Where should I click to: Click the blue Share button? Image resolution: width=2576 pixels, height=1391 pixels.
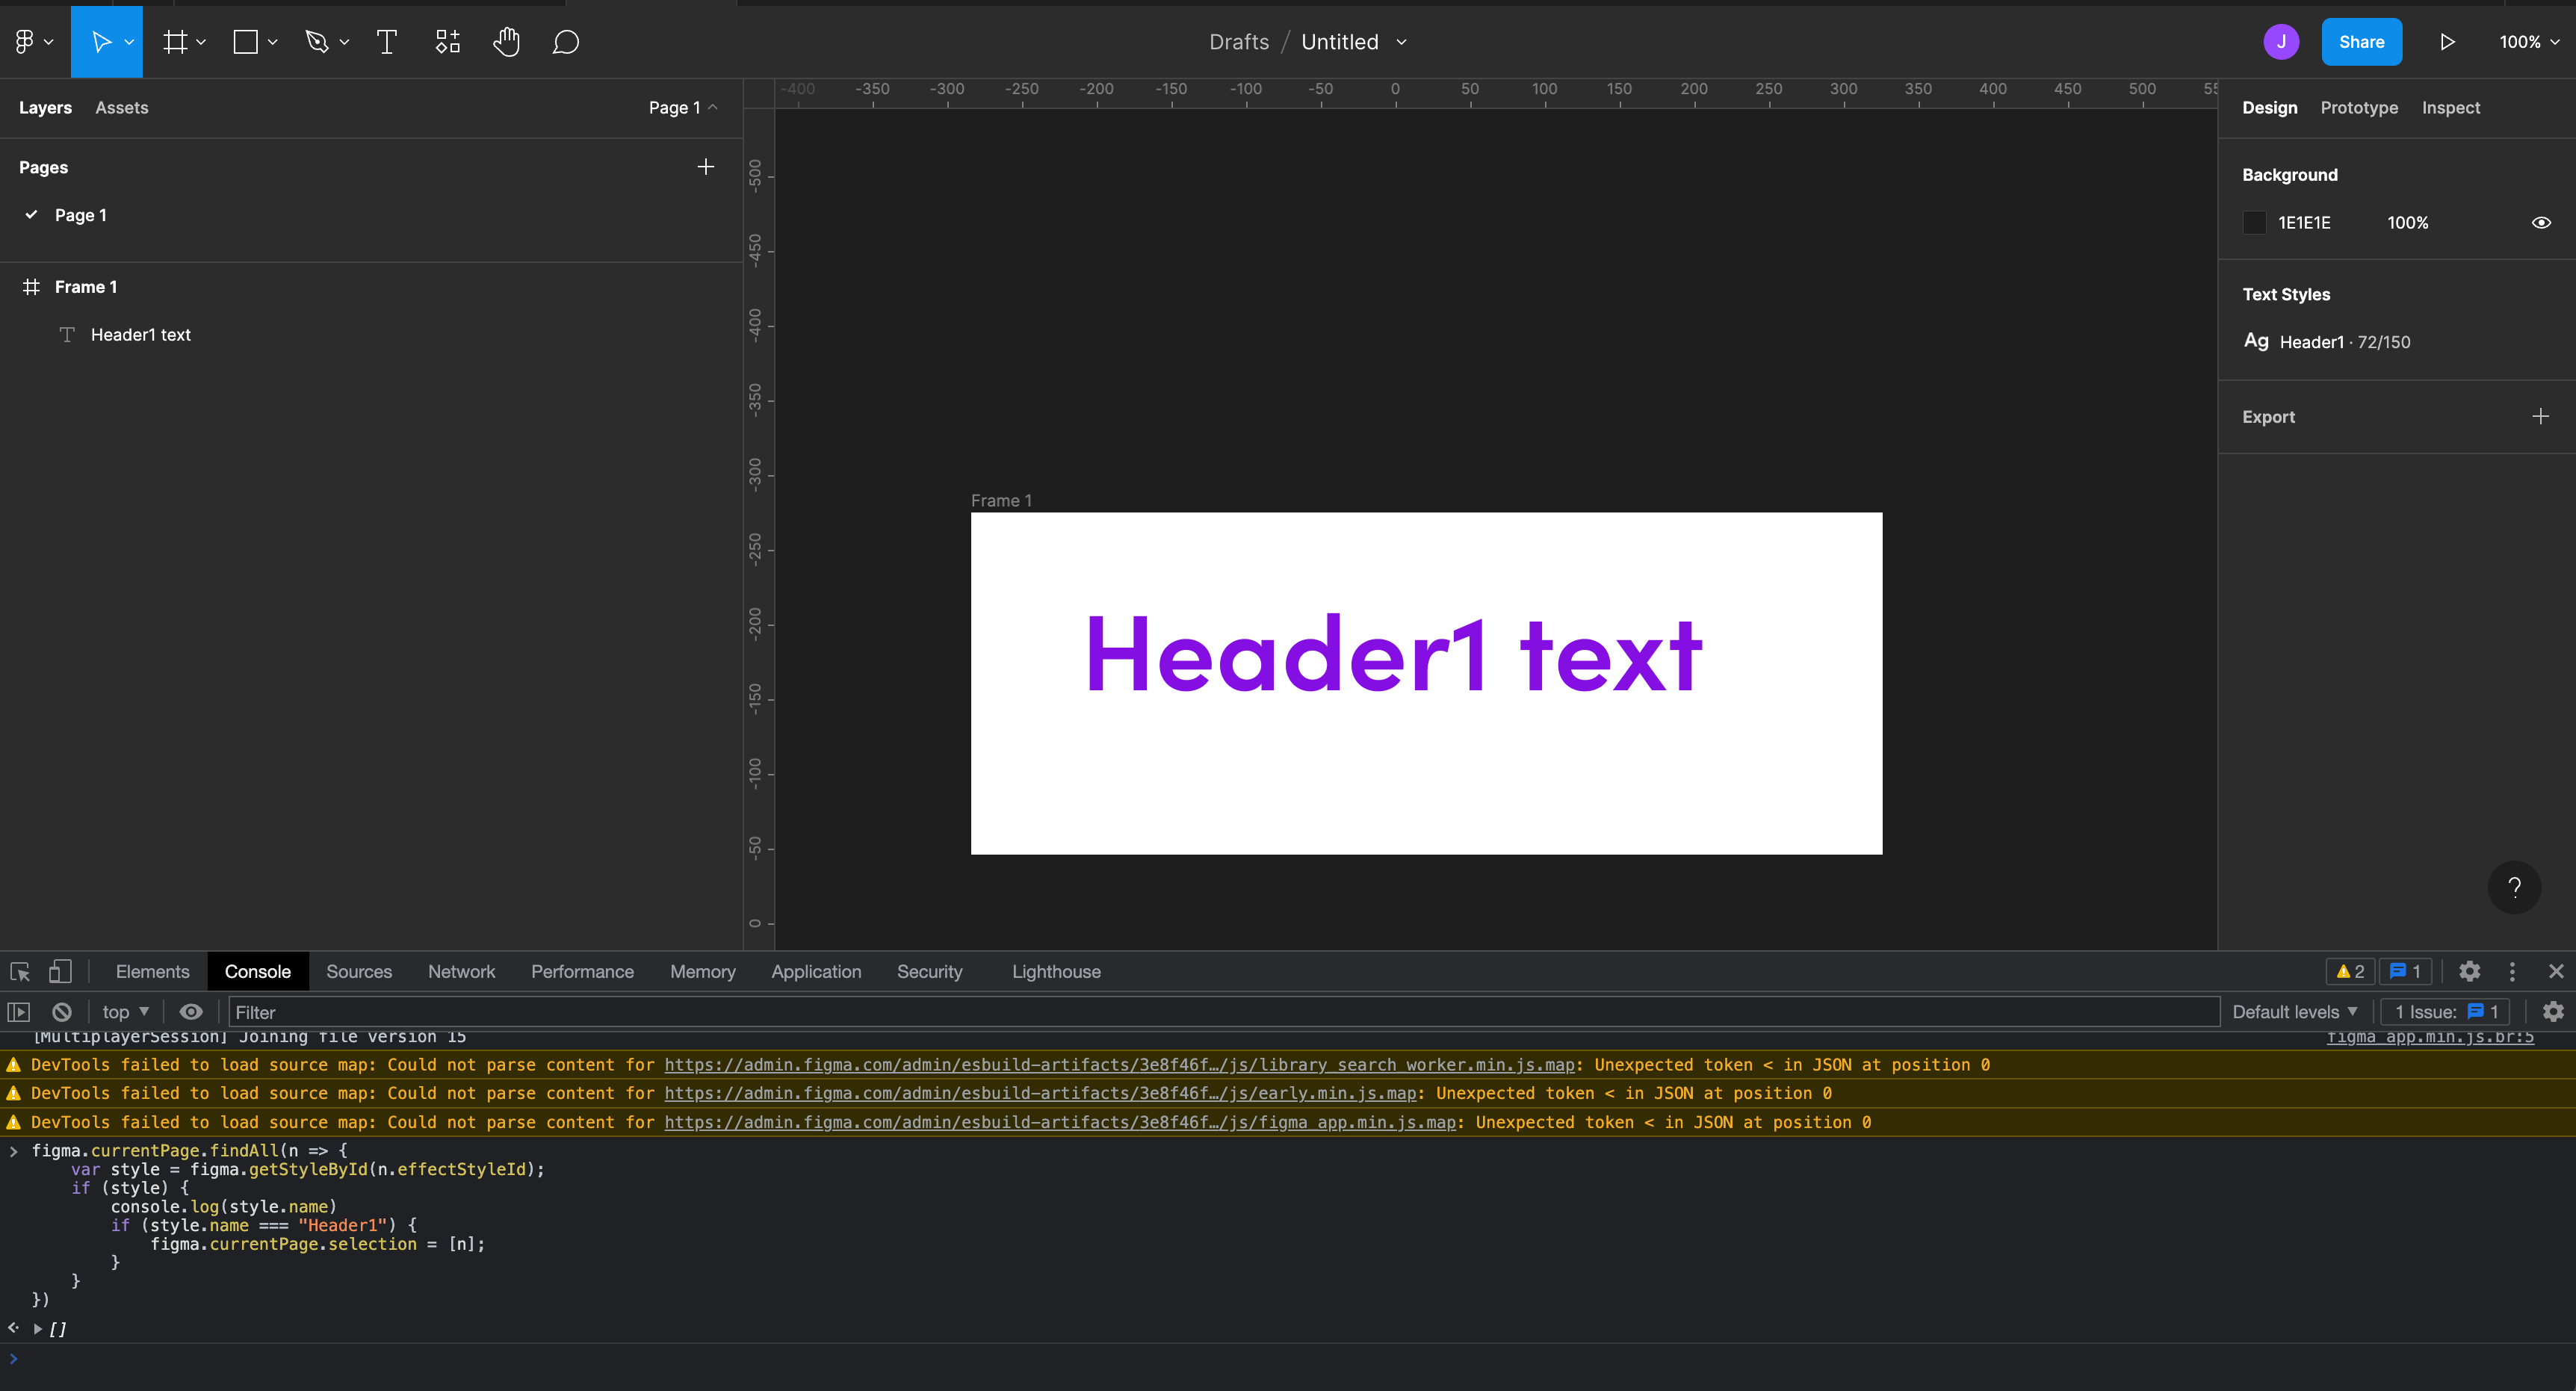2362,42
